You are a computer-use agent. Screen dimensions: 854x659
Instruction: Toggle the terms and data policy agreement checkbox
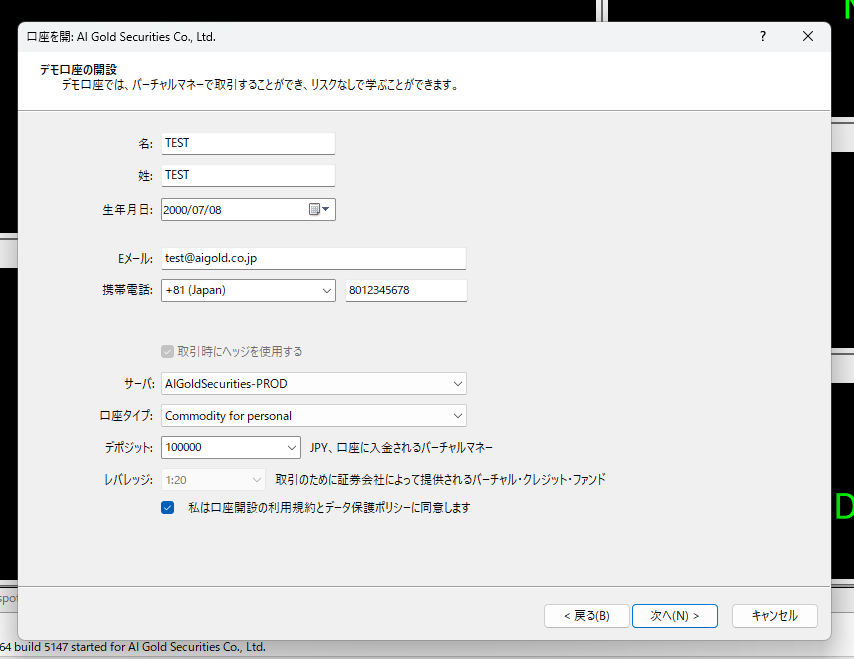tap(167, 508)
